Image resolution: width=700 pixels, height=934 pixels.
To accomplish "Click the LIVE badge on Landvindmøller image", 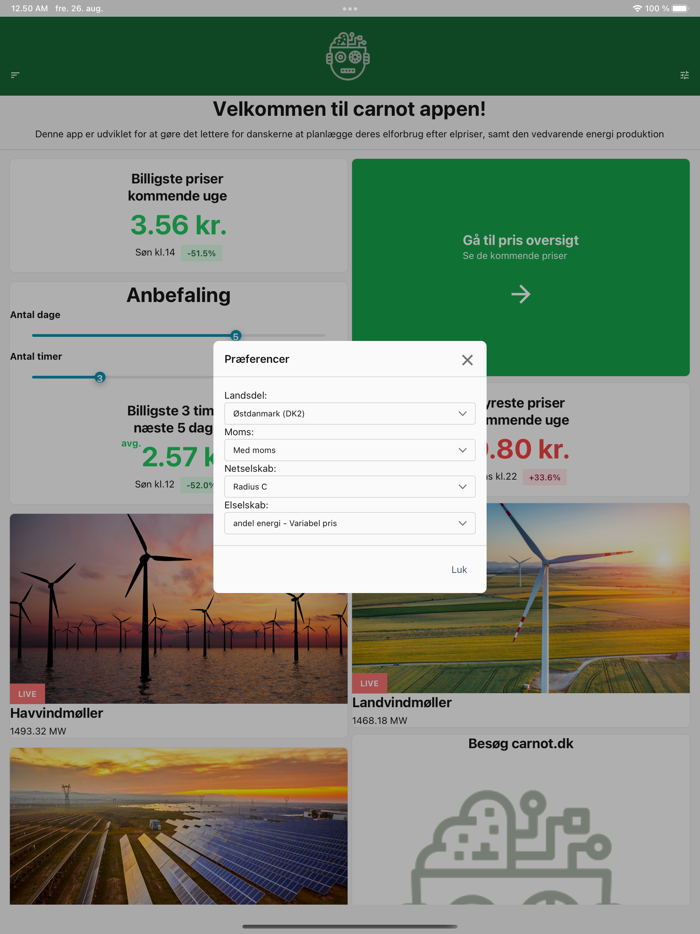I will click(369, 683).
